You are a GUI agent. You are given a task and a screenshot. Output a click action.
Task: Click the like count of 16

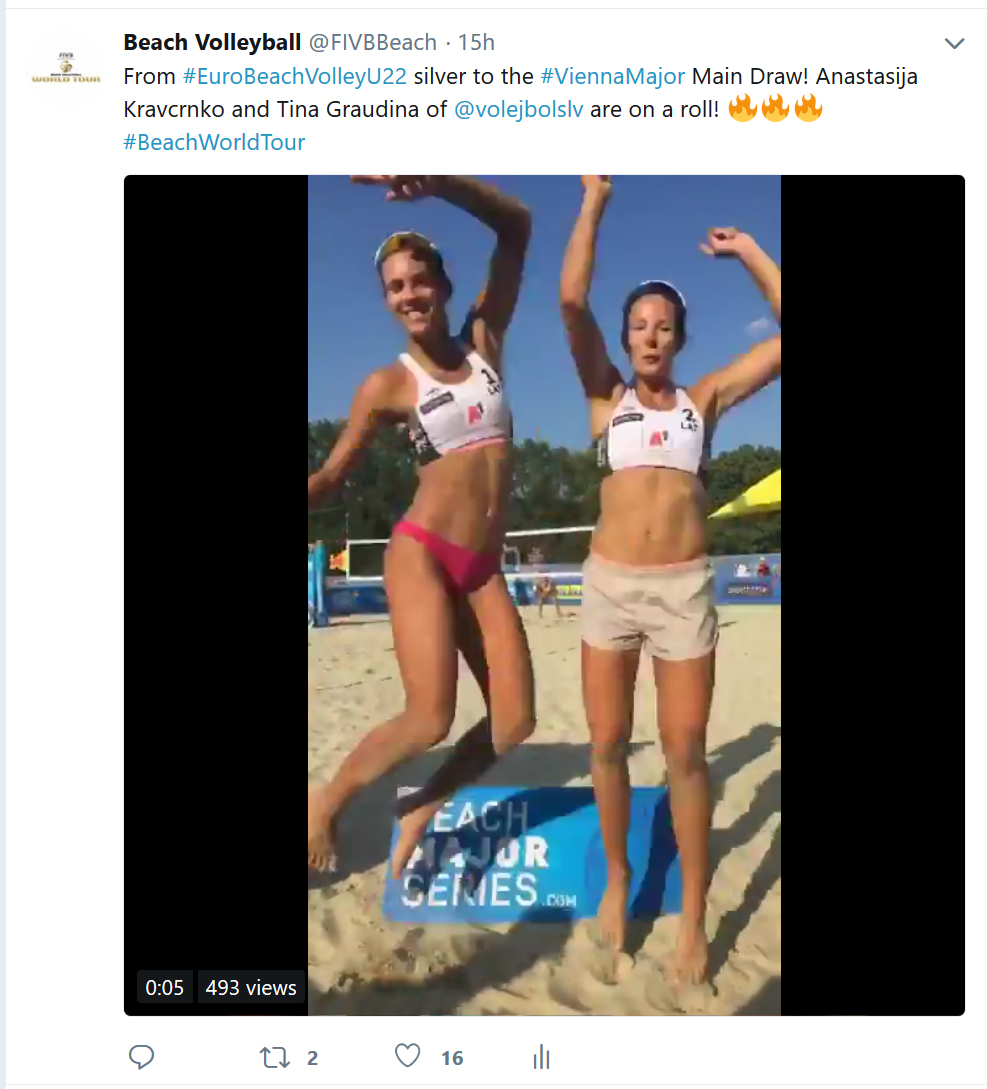coord(452,1058)
